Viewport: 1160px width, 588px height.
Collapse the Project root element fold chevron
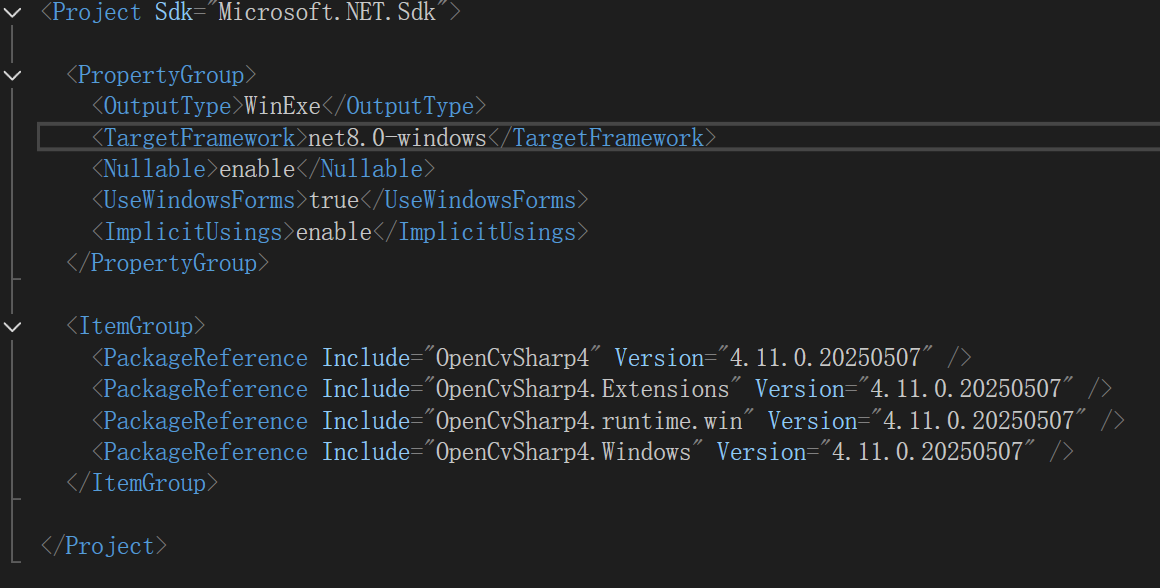(x=13, y=12)
